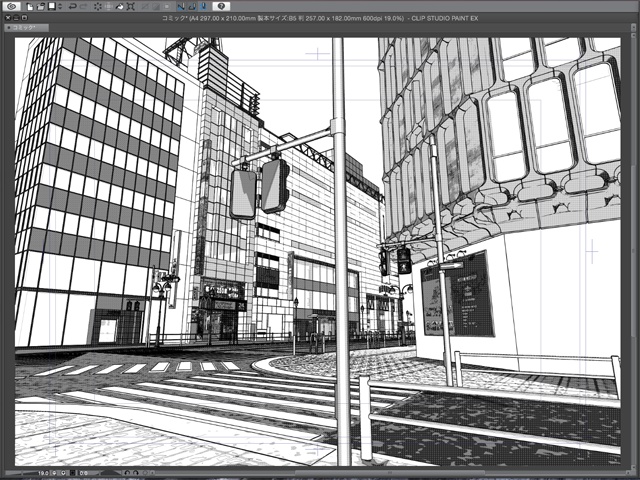Open the Help question mark button

pyautogui.click(x=221, y=7)
